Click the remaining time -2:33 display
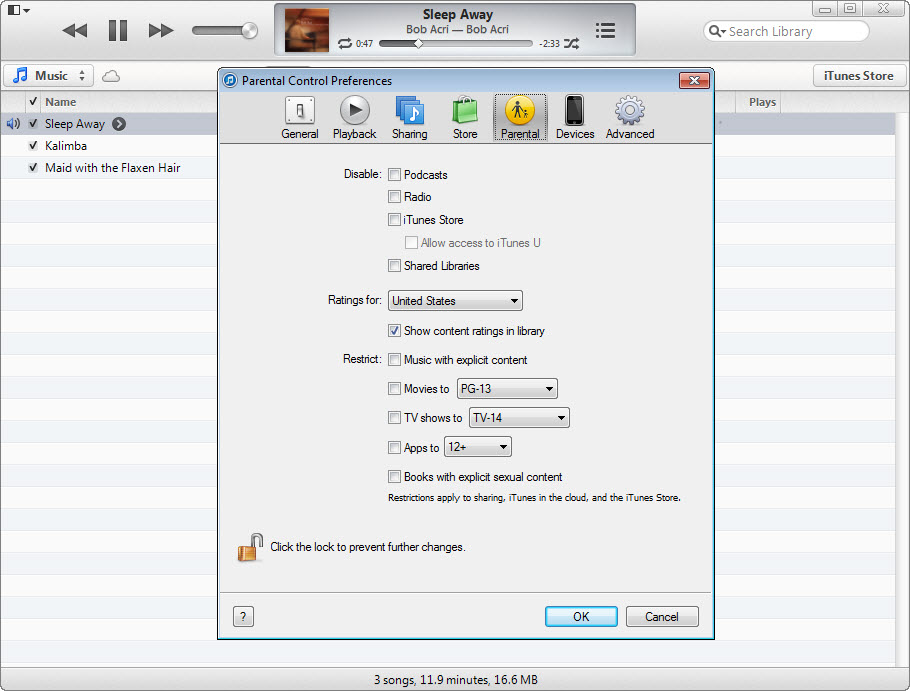 pyautogui.click(x=549, y=44)
